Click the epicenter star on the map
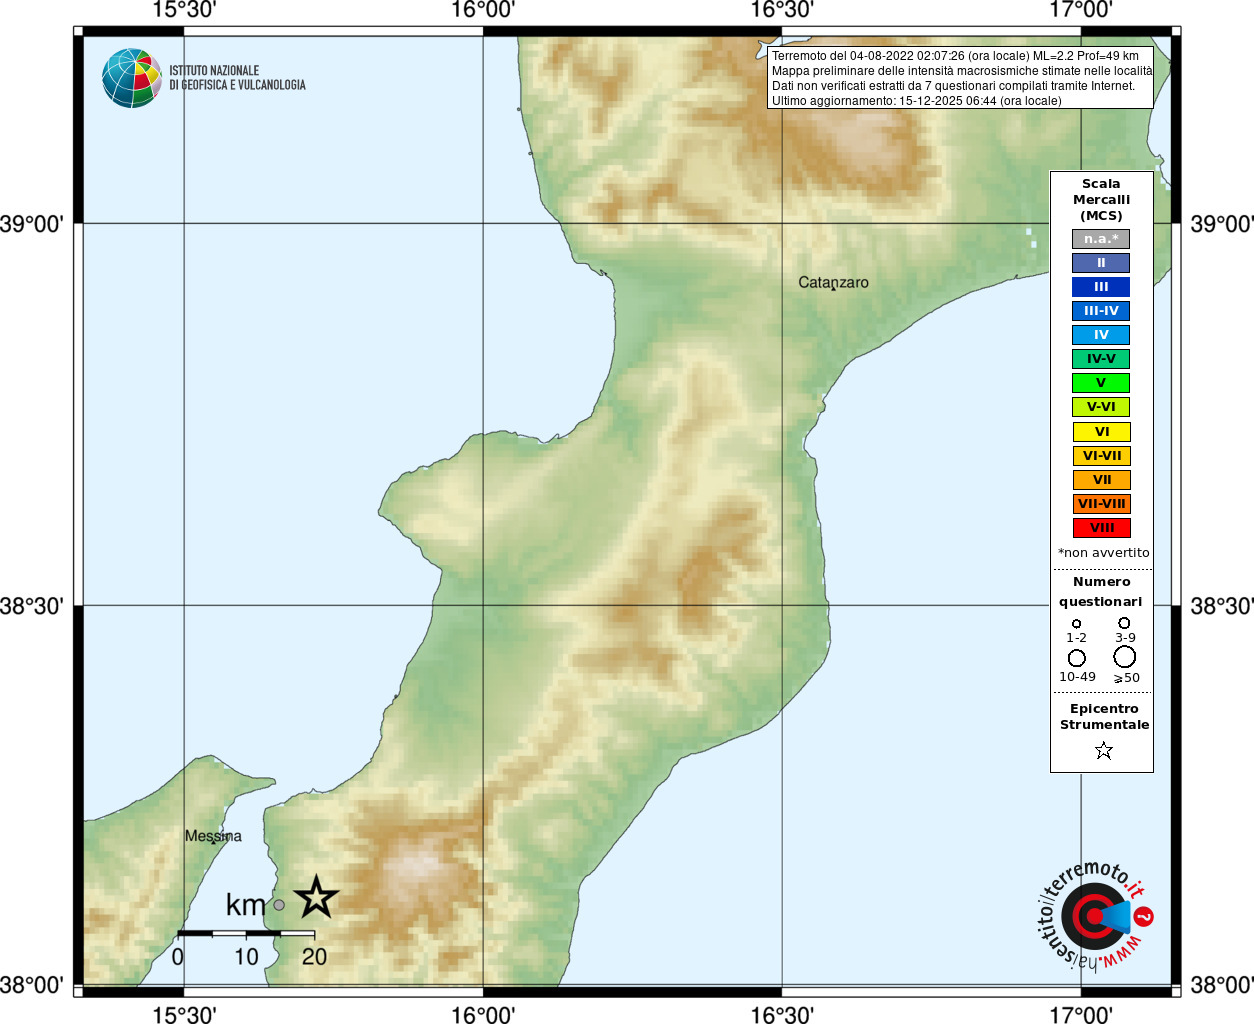Viewport: 1254px width, 1024px height. click(x=317, y=897)
